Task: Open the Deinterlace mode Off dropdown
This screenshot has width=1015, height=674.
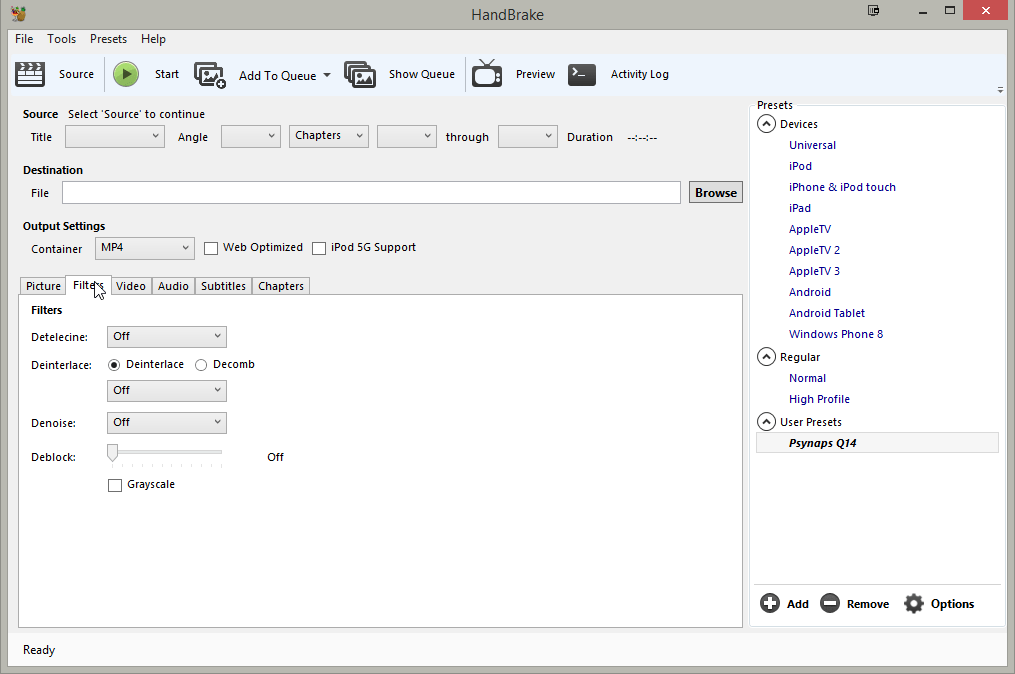Action: (x=167, y=390)
